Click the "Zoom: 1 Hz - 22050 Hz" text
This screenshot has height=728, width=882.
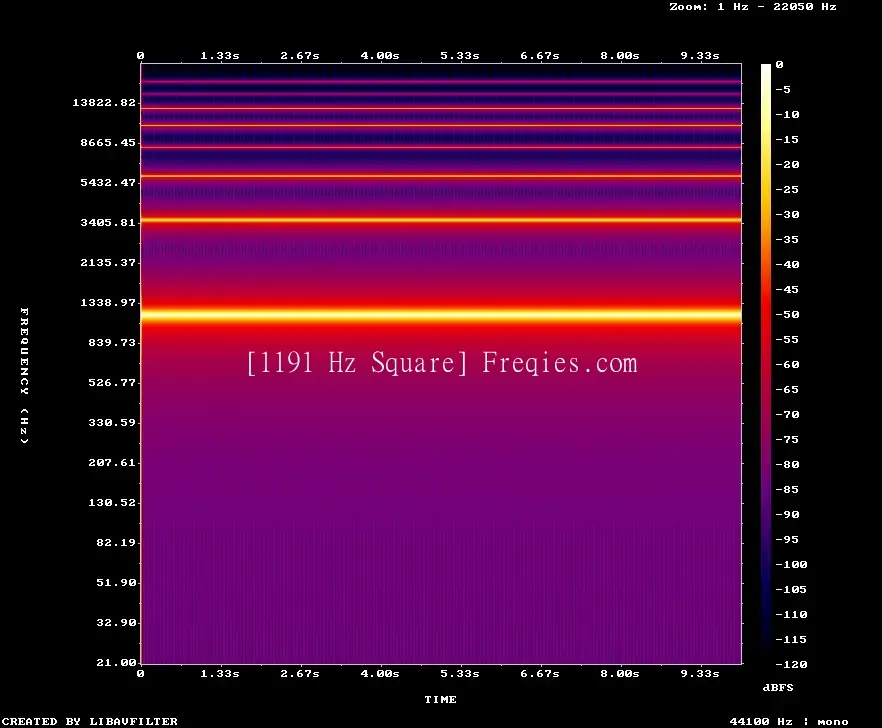click(753, 7)
